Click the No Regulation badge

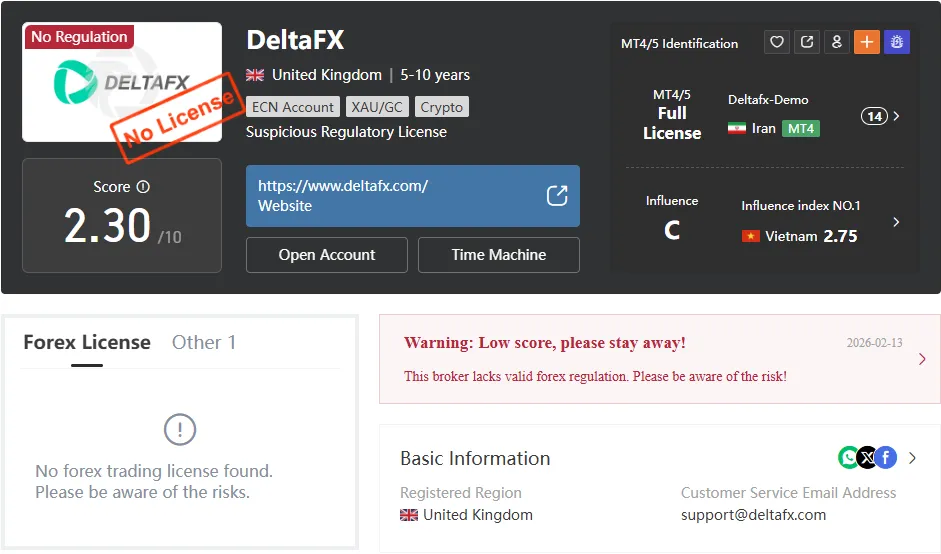79,37
